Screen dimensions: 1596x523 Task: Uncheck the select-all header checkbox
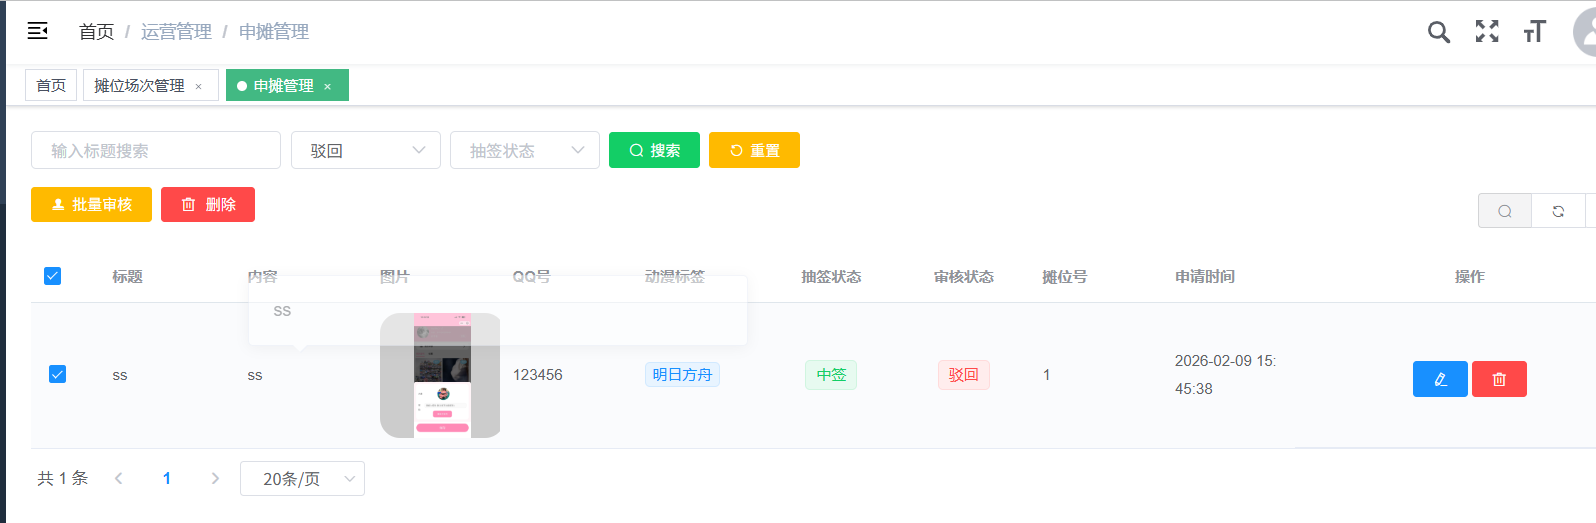53,276
